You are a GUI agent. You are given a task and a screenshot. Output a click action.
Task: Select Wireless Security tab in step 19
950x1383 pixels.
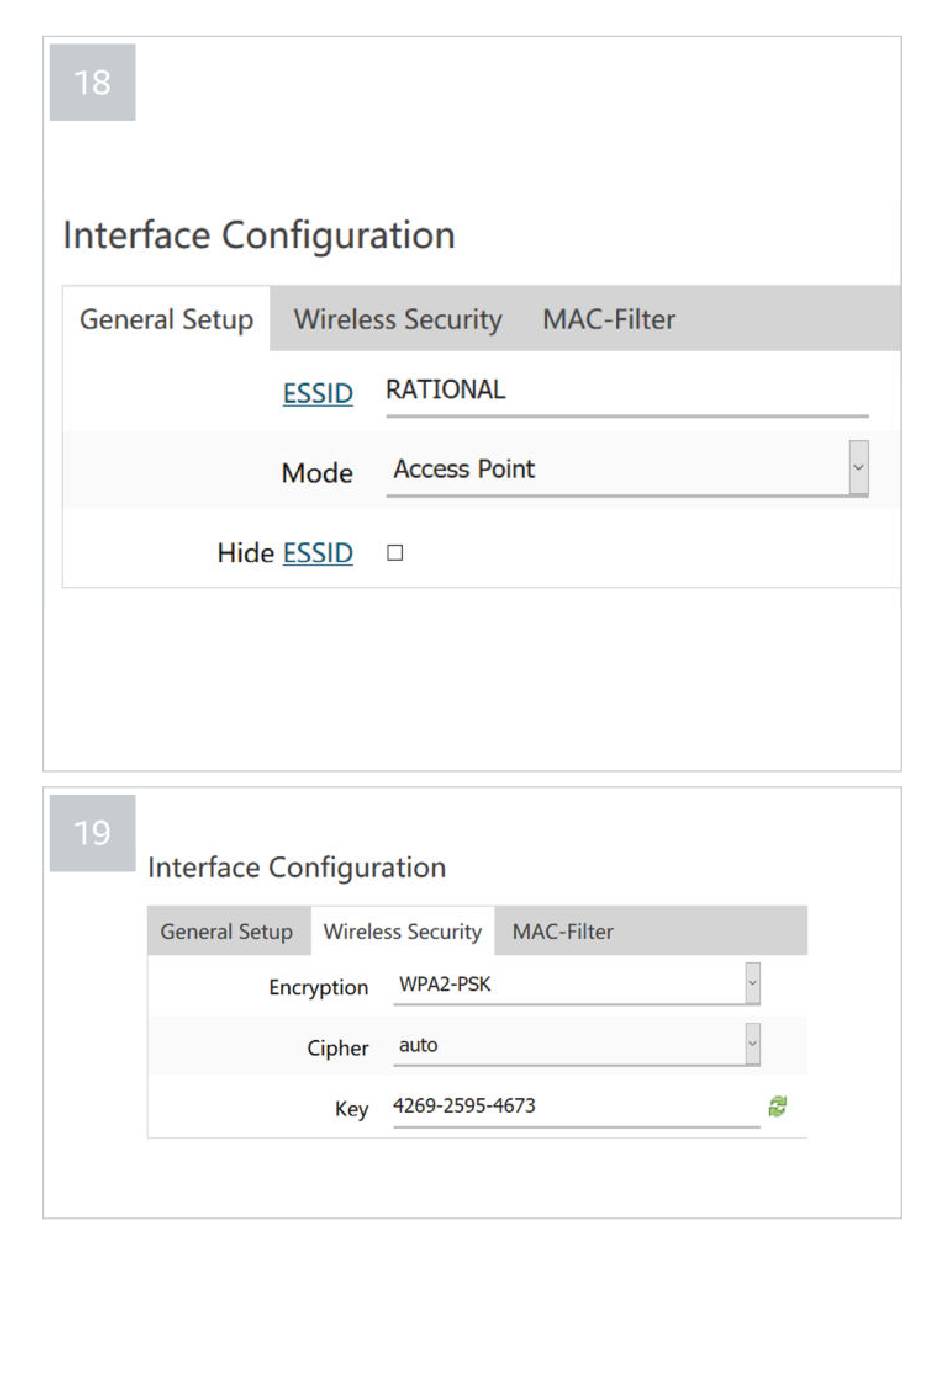(x=403, y=931)
